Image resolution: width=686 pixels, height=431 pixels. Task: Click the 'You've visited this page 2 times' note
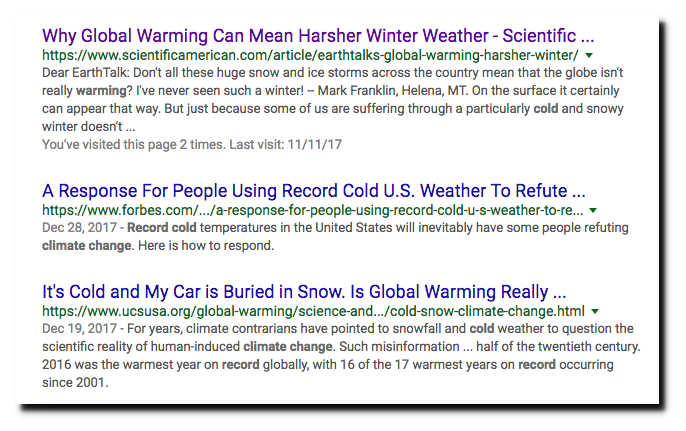pyautogui.click(x=192, y=144)
